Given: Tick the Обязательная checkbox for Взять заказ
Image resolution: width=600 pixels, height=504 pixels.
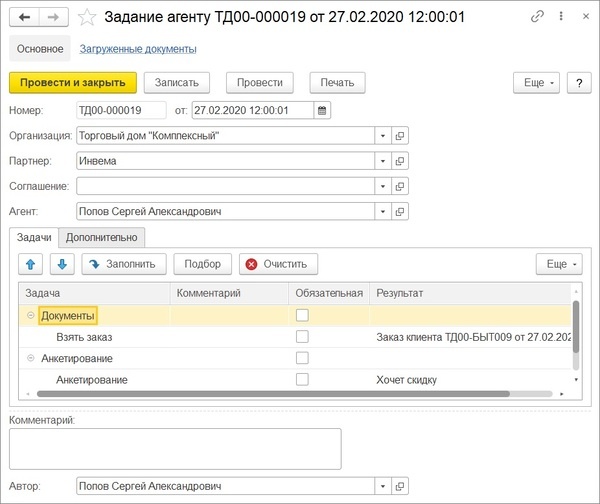Looking at the screenshot, I should (x=302, y=337).
